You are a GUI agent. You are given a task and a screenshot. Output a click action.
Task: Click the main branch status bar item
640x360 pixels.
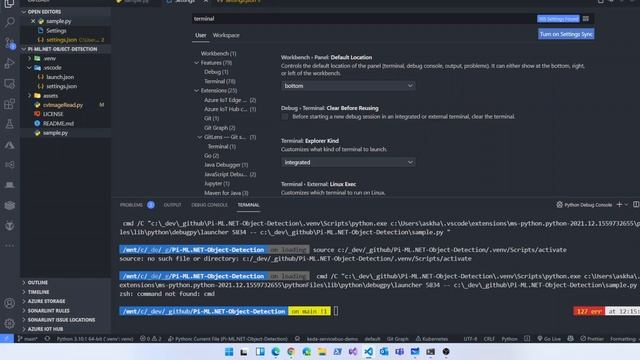(27, 339)
